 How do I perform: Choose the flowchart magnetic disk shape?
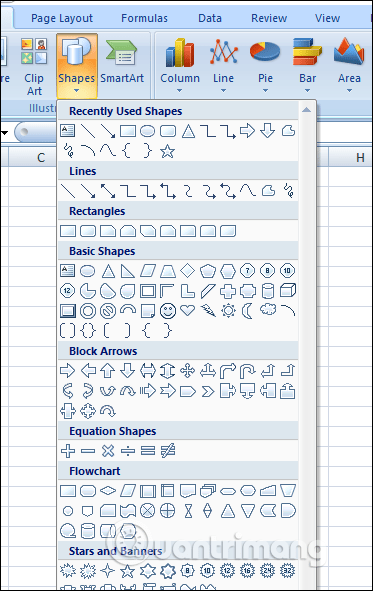[x=88, y=531]
